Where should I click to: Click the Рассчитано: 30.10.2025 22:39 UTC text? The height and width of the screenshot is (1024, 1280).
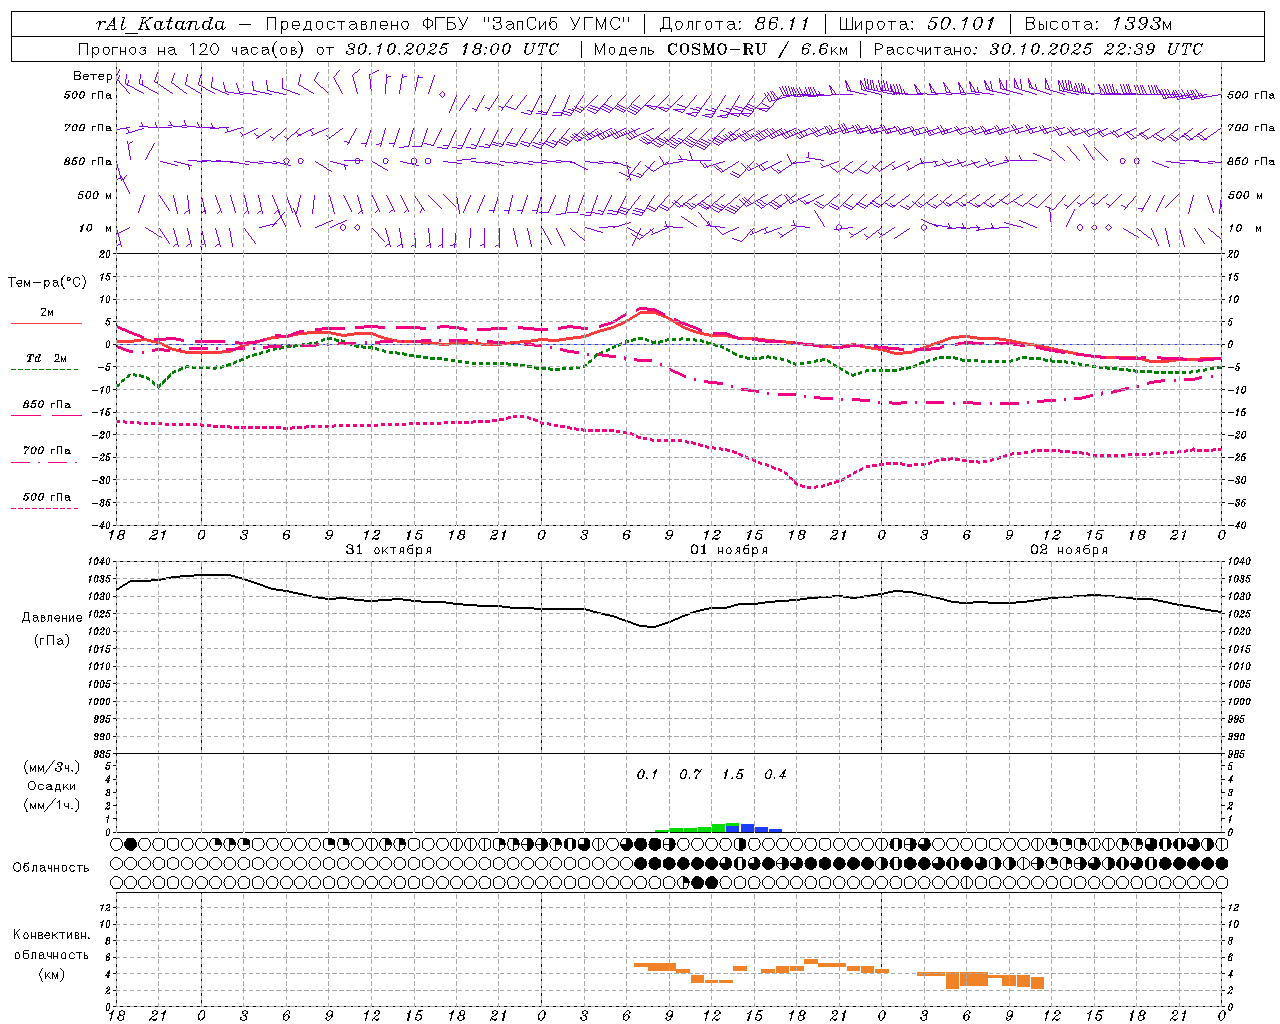coord(1038,49)
